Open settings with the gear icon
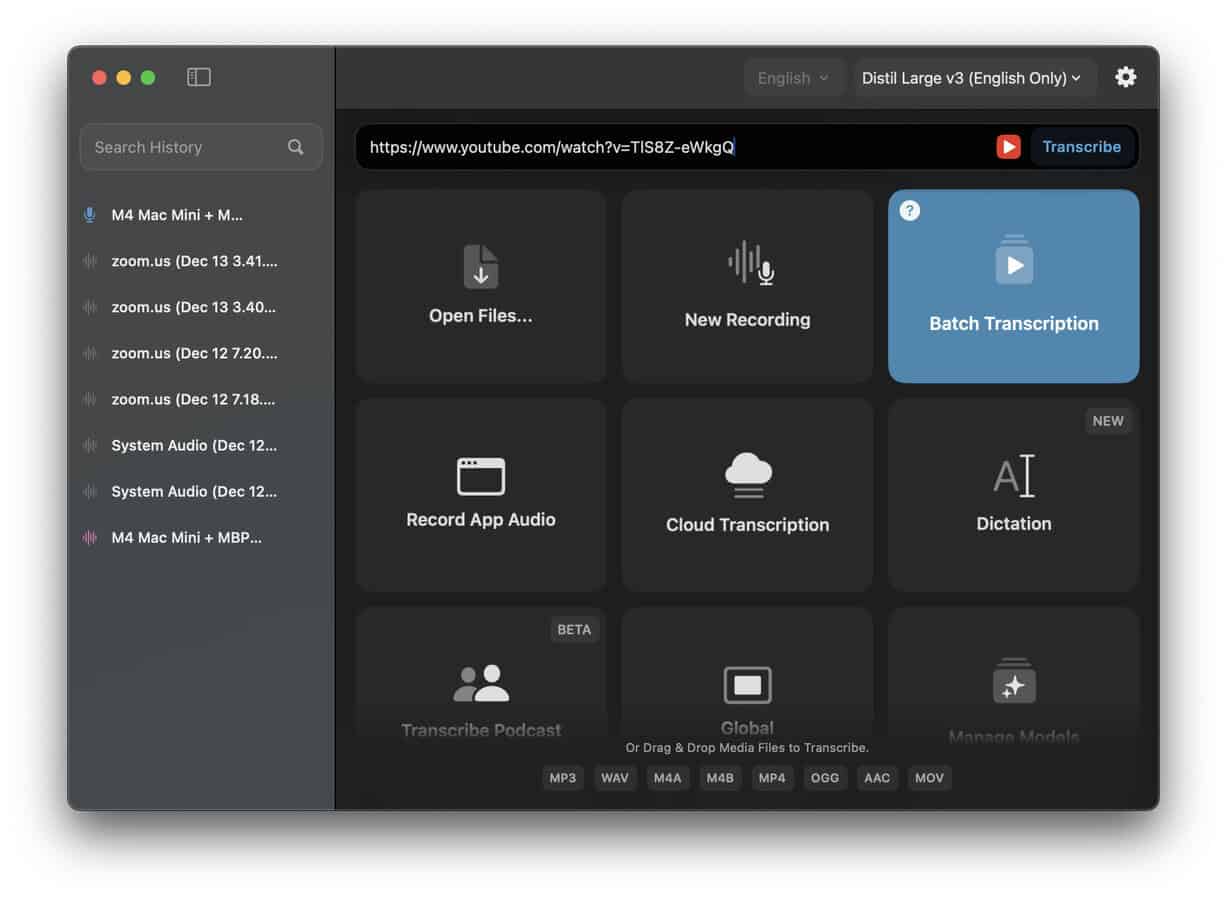The image size is (1227, 900). coord(1126,77)
